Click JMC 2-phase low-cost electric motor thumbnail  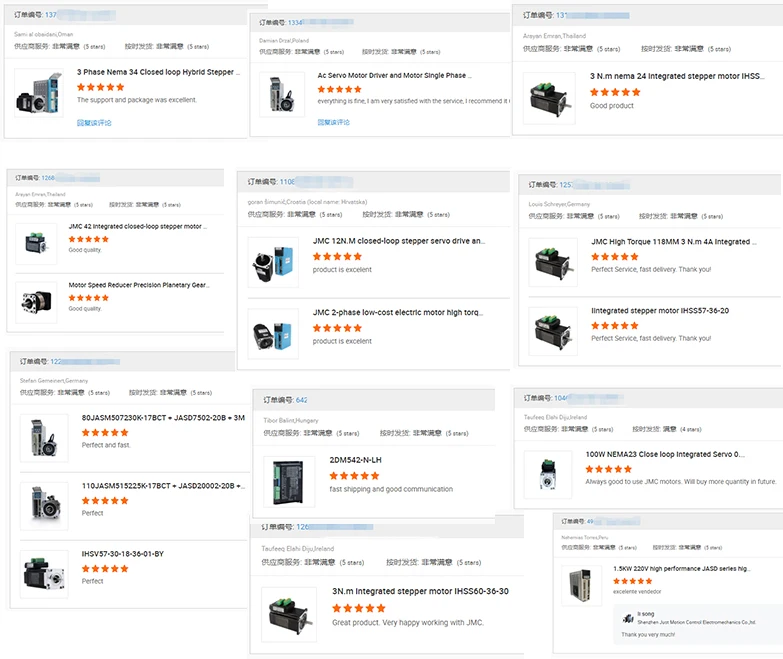tap(273, 328)
